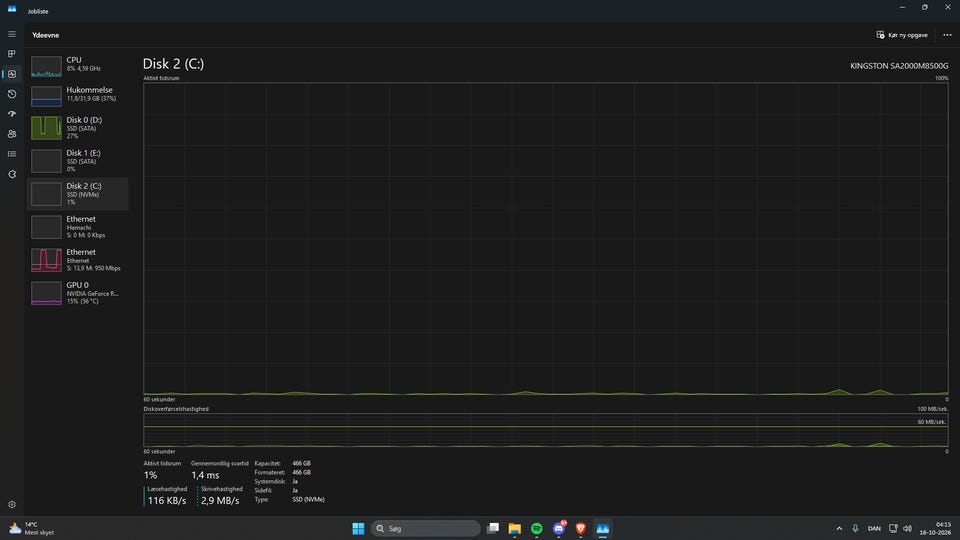Select the Ethernet 950 Mbps entry

pos(78,260)
